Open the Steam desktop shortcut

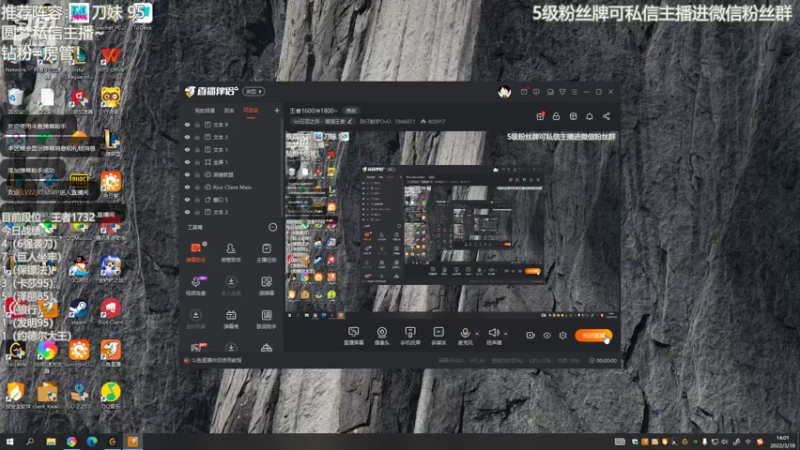(79, 311)
